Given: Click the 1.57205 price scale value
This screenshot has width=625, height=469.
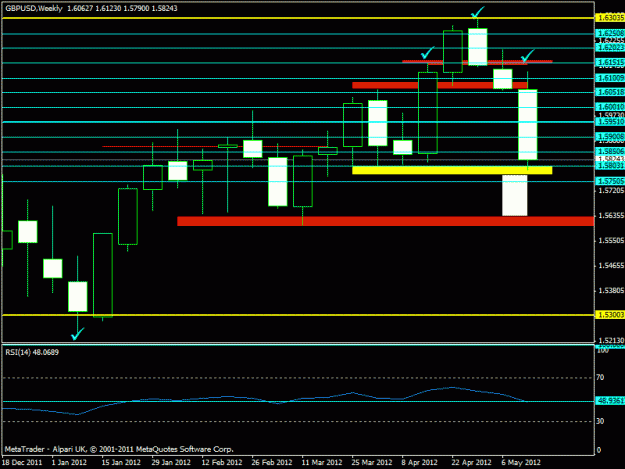Looking at the screenshot, I should tap(611, 191).
